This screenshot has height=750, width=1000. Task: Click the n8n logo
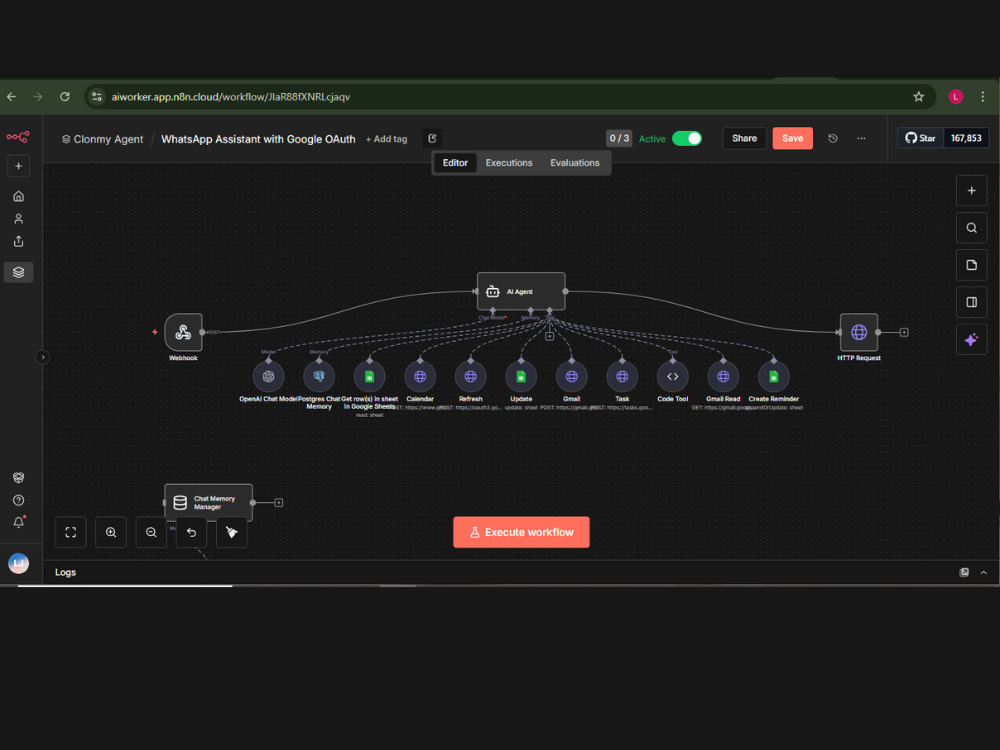coord(18,136)
